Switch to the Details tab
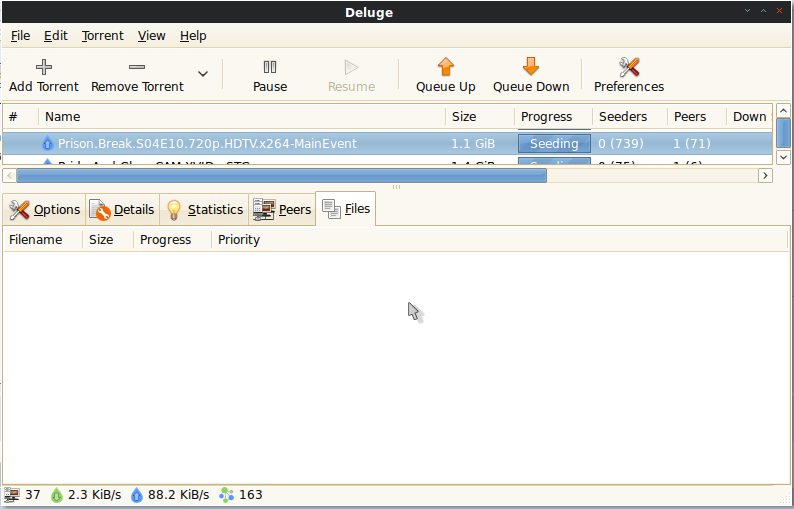This screenshot has width=794, height=509. pyautogui.click(x=122, y=210)
